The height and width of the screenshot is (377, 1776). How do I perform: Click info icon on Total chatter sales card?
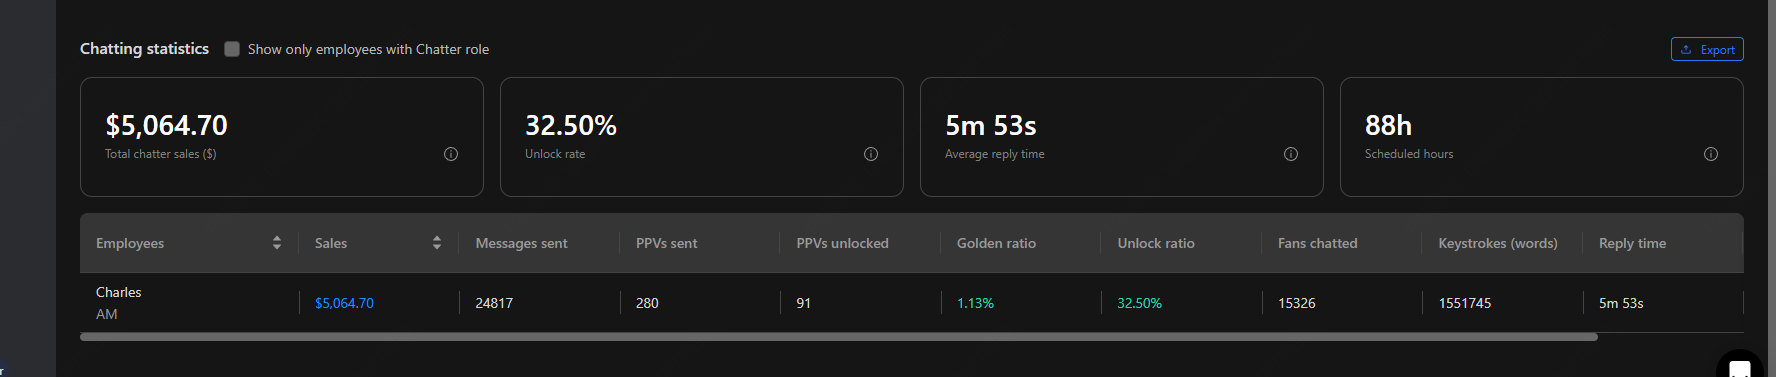(451, 154)
